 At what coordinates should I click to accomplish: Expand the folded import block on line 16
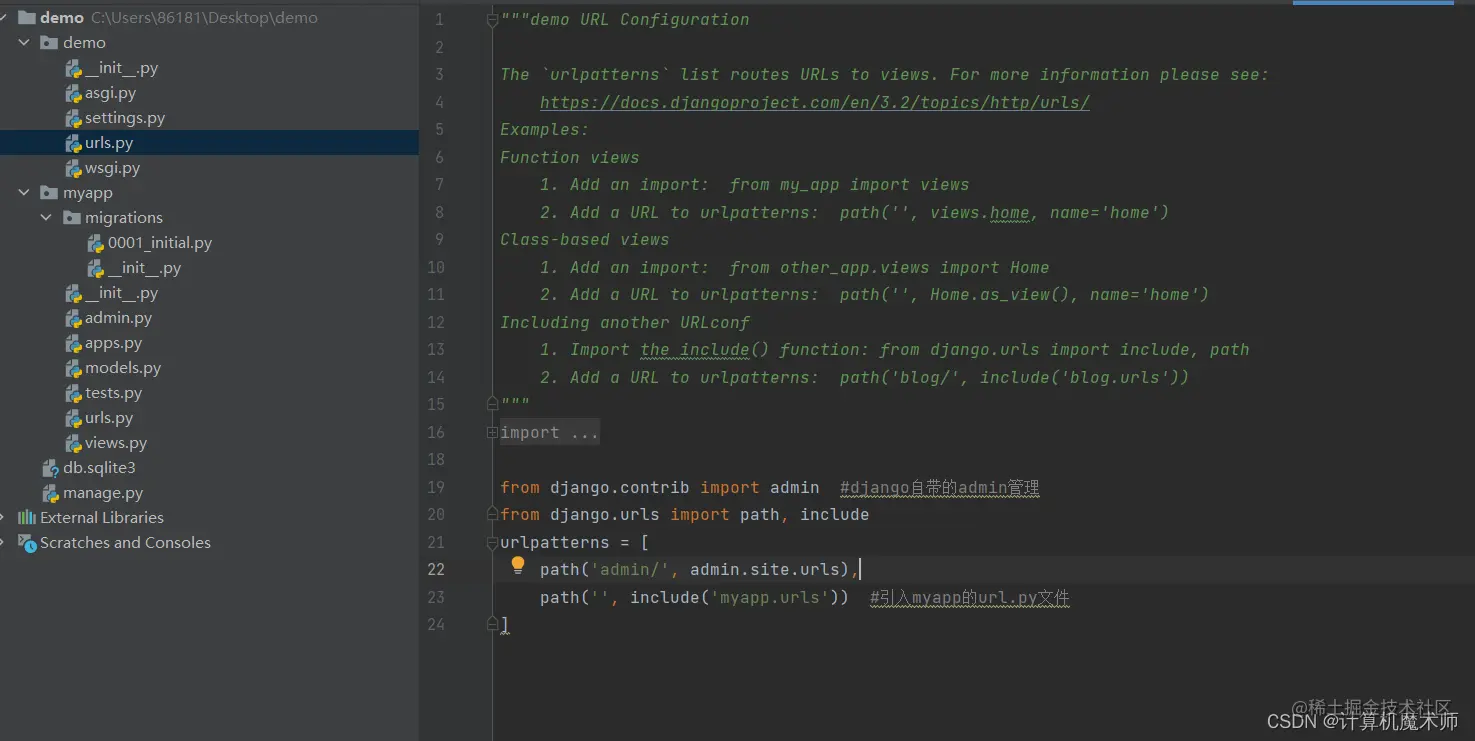(492, 432)
